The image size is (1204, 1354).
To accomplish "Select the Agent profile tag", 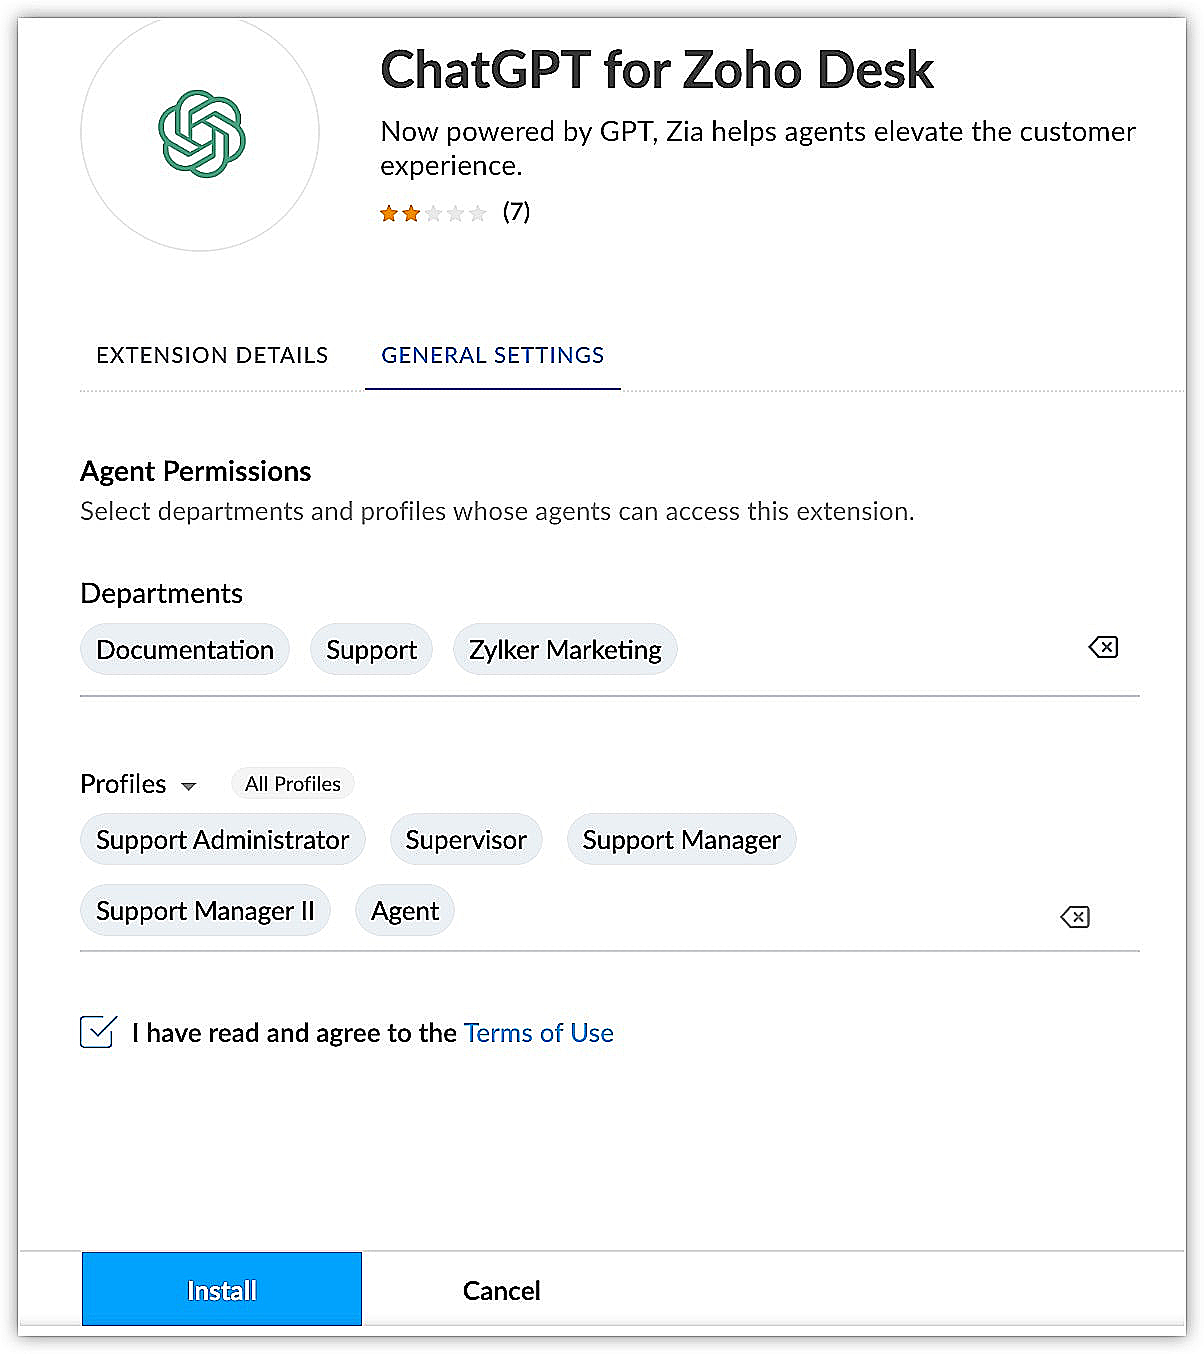I will click(405, 911).
